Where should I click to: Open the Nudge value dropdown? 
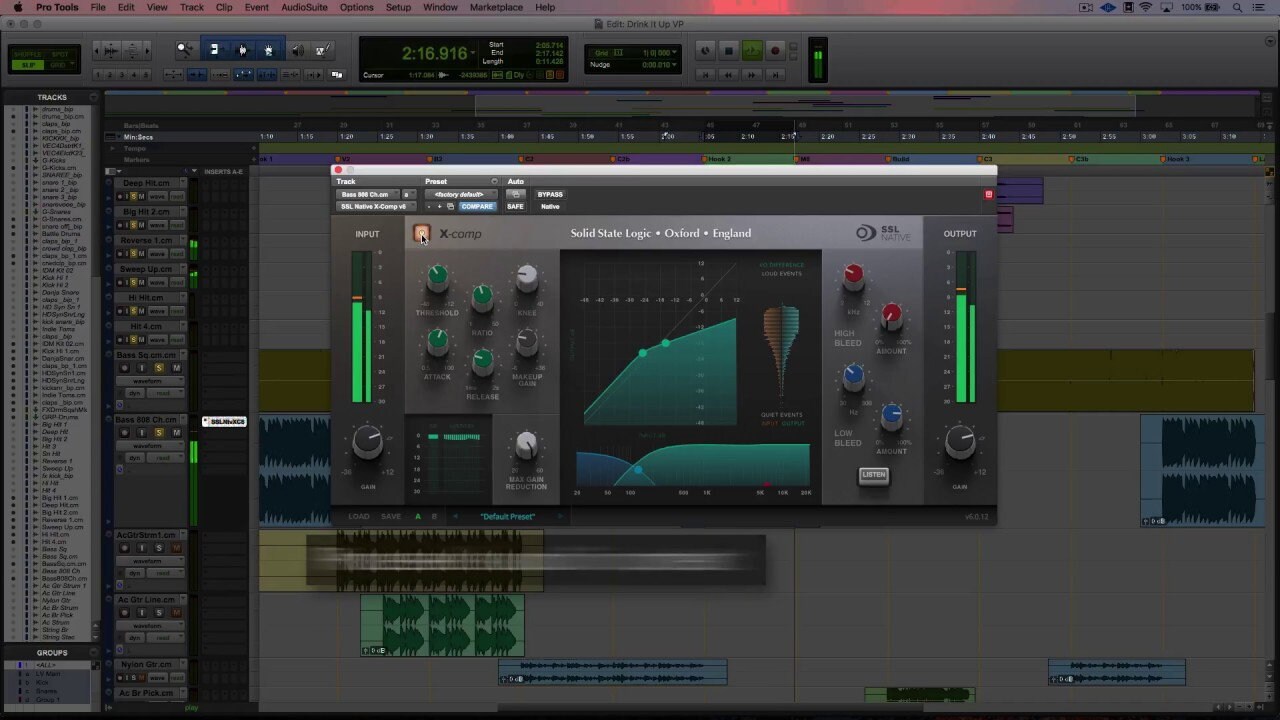[x=674, y=65]
